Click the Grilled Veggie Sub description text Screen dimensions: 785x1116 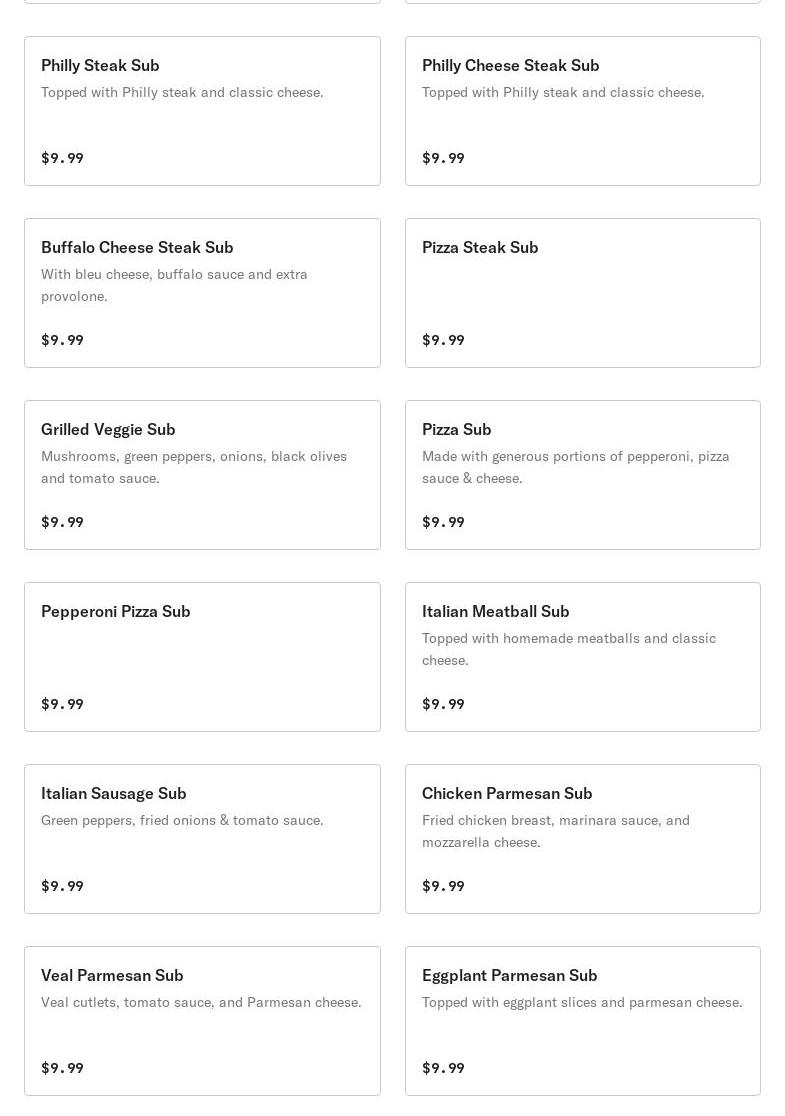[194, 467]
